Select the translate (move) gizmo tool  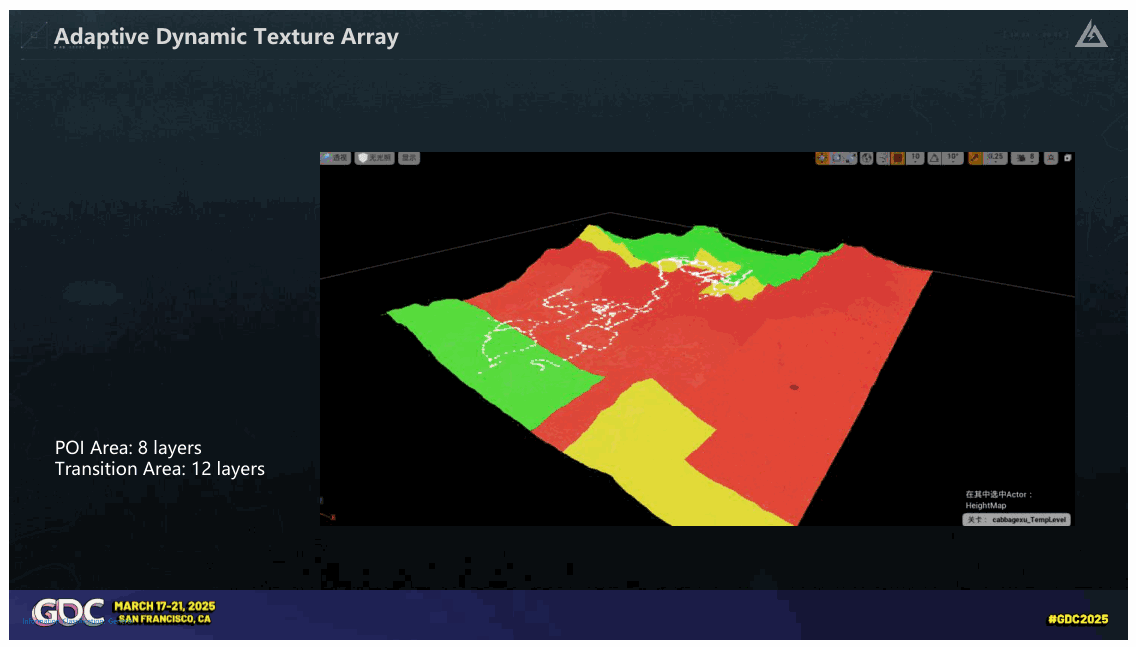pyautogui.click(x=822, y=158)
